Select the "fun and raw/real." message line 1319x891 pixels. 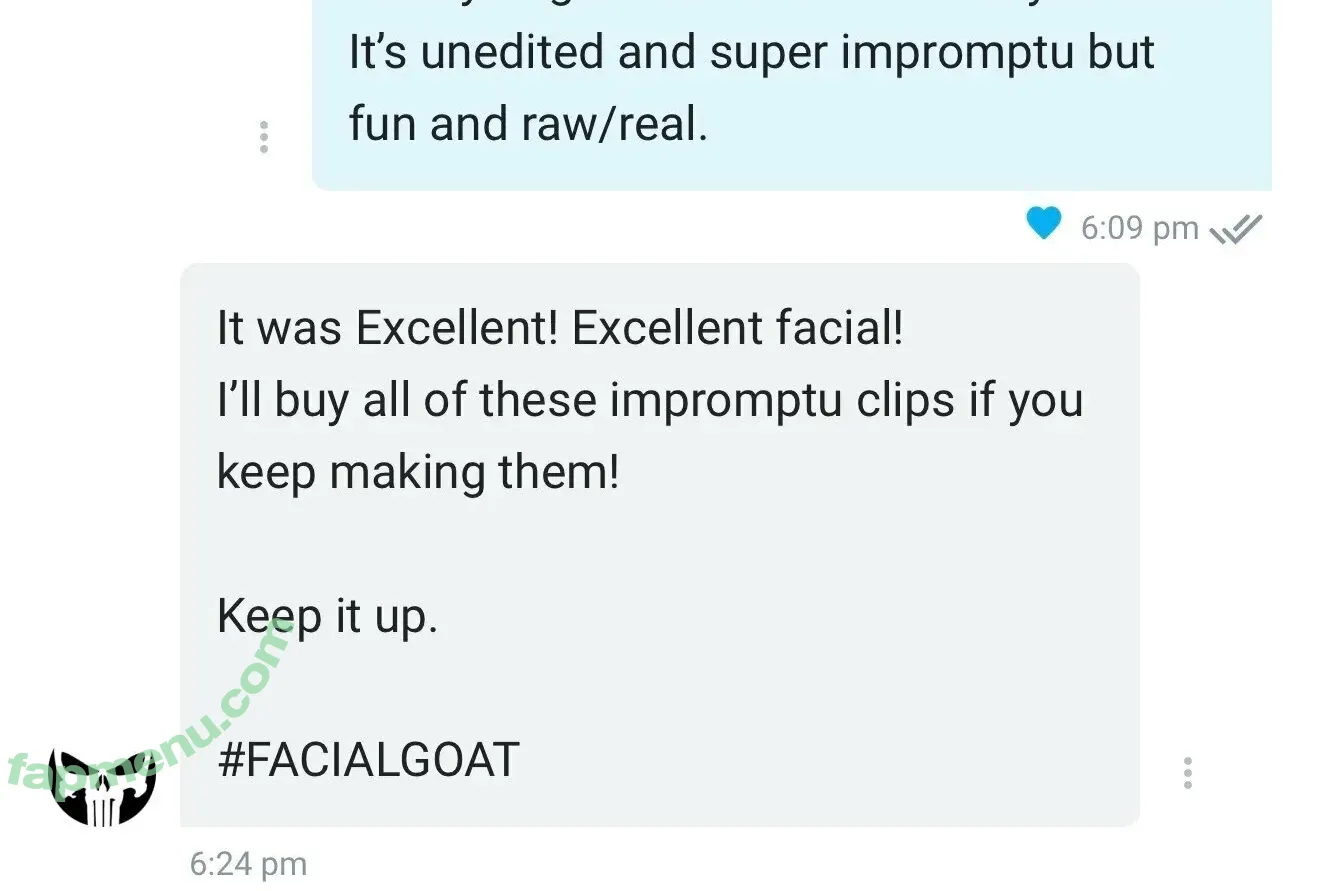(528, 124)
